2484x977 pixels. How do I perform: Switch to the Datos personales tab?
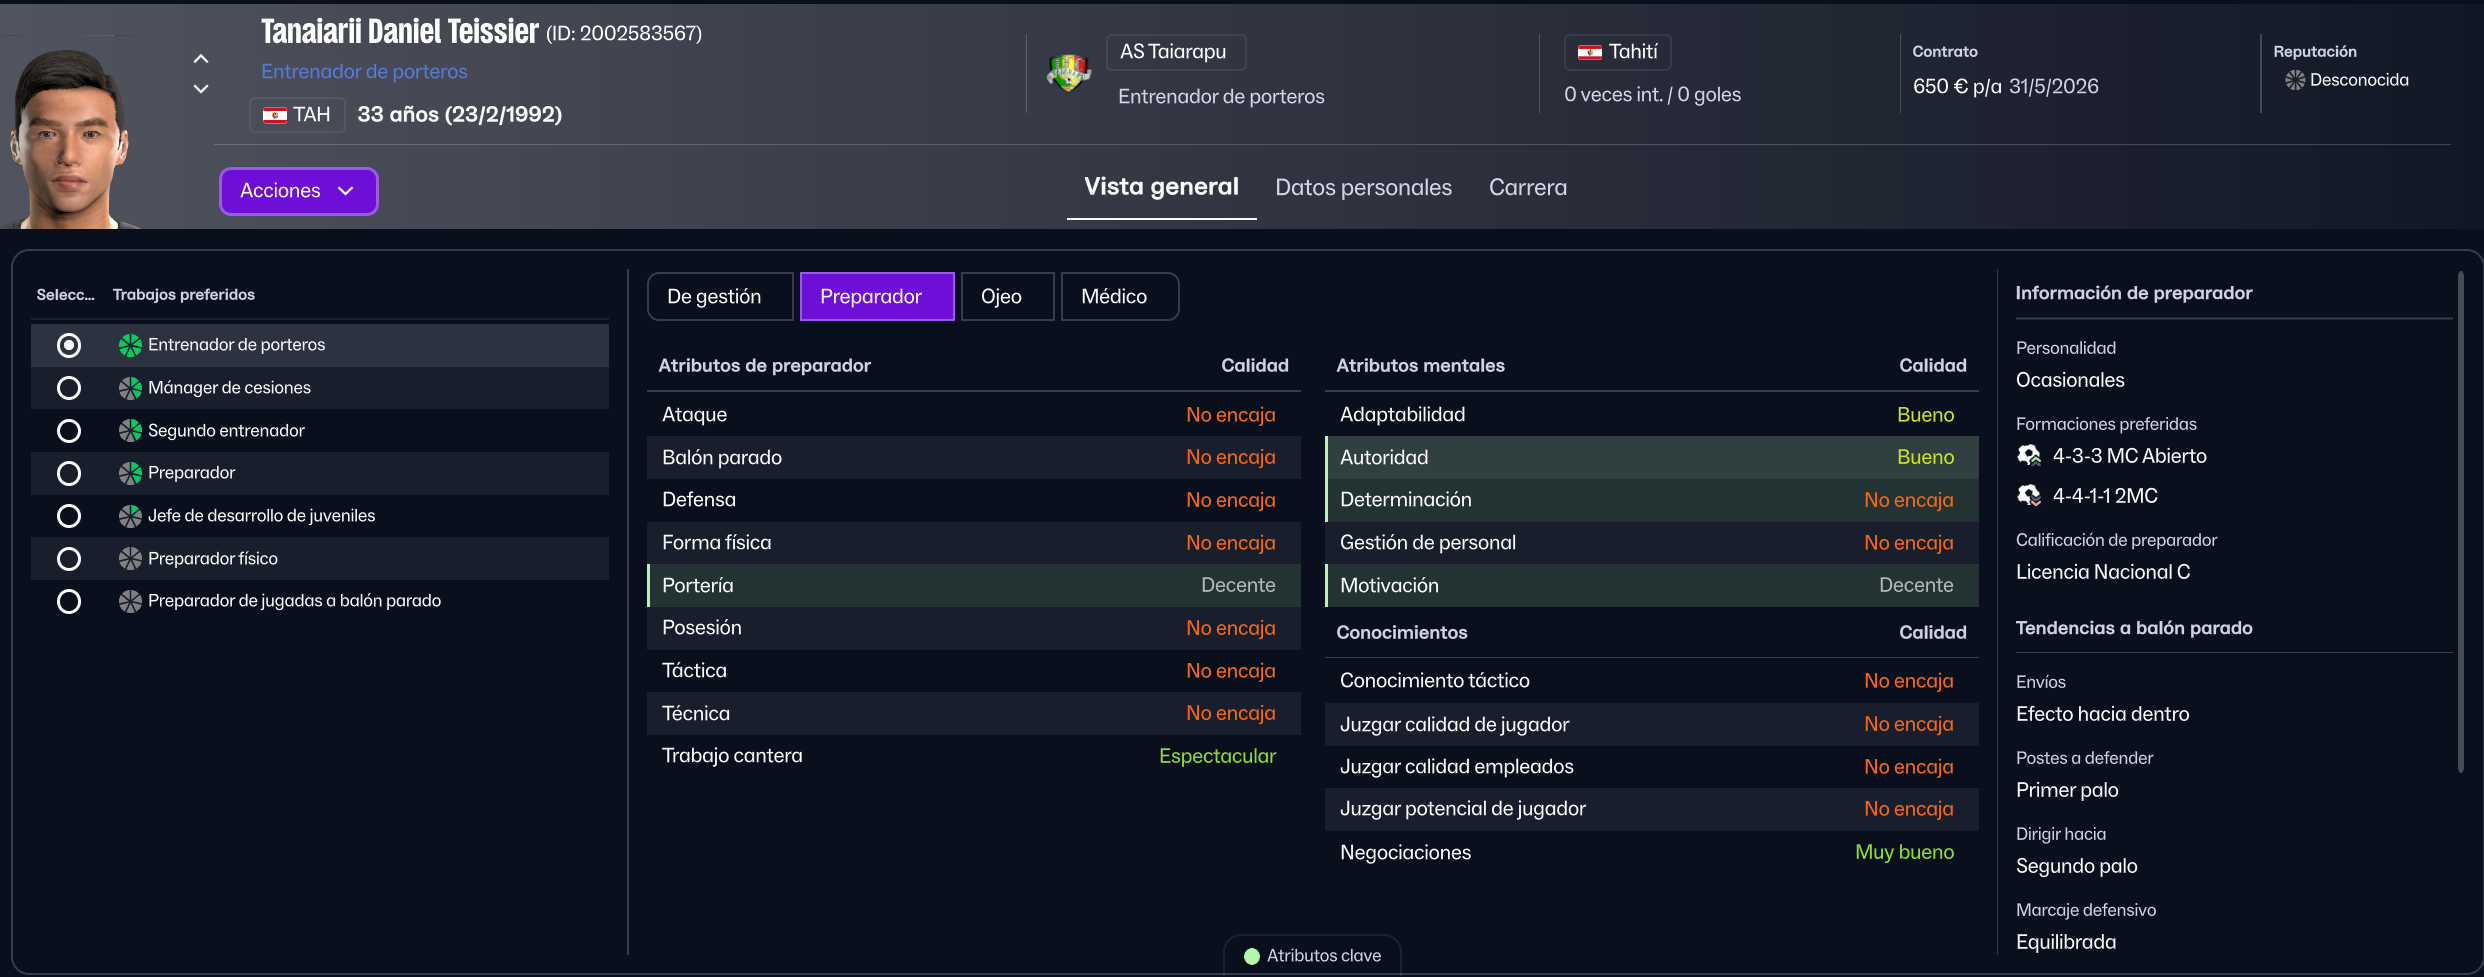1363,188
